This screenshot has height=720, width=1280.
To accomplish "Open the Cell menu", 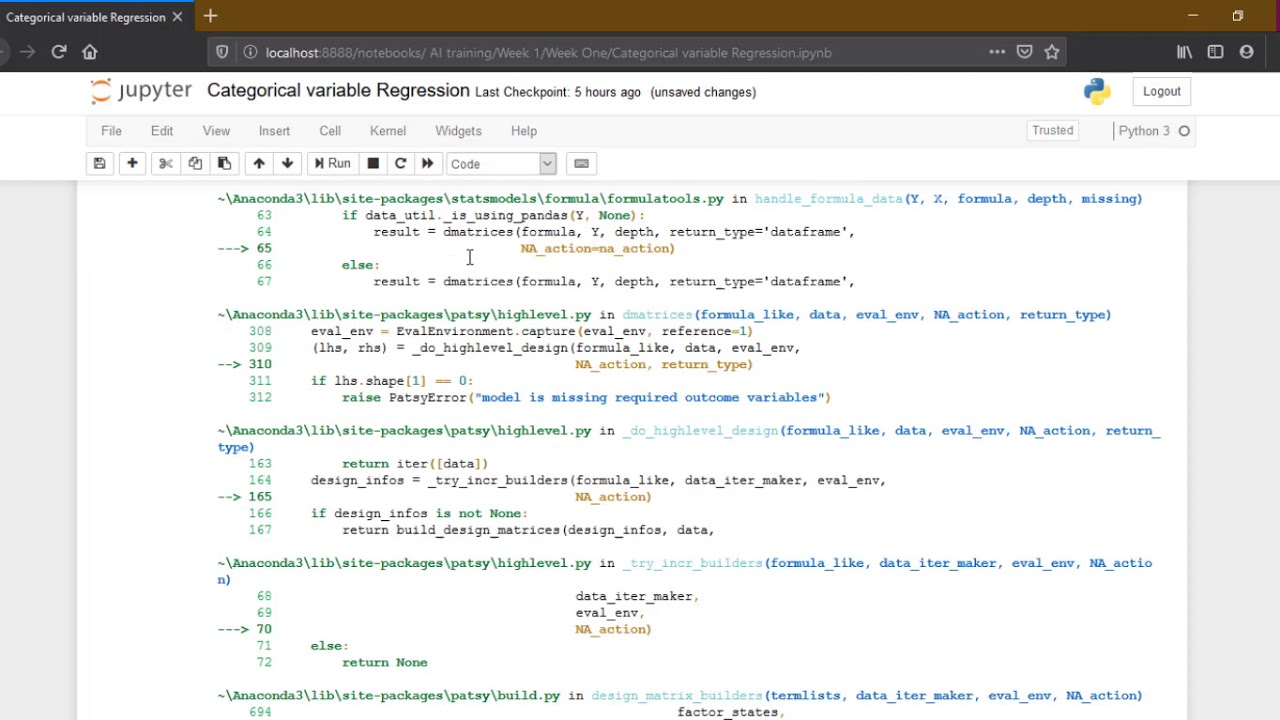I will [330, 131].
